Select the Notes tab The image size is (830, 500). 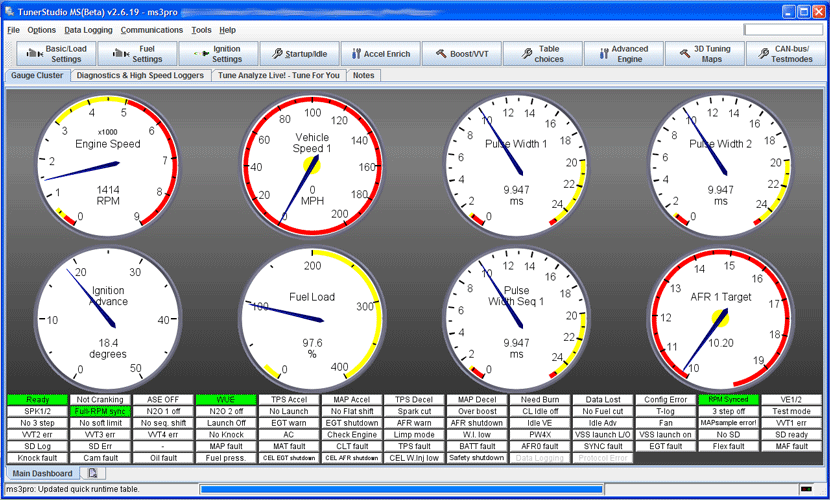364,75
